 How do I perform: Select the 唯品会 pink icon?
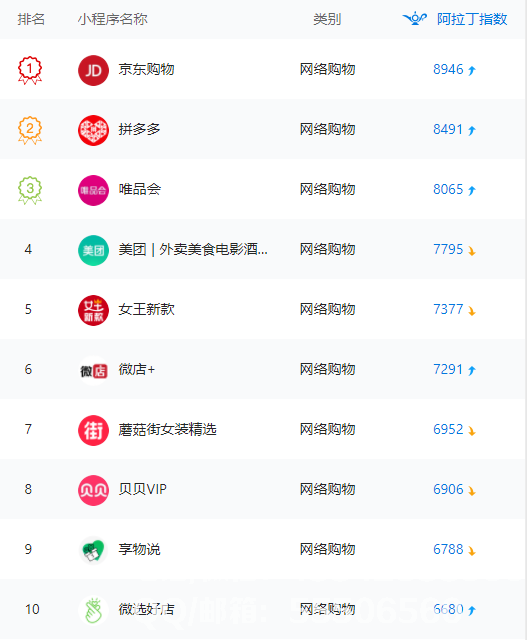93,190
